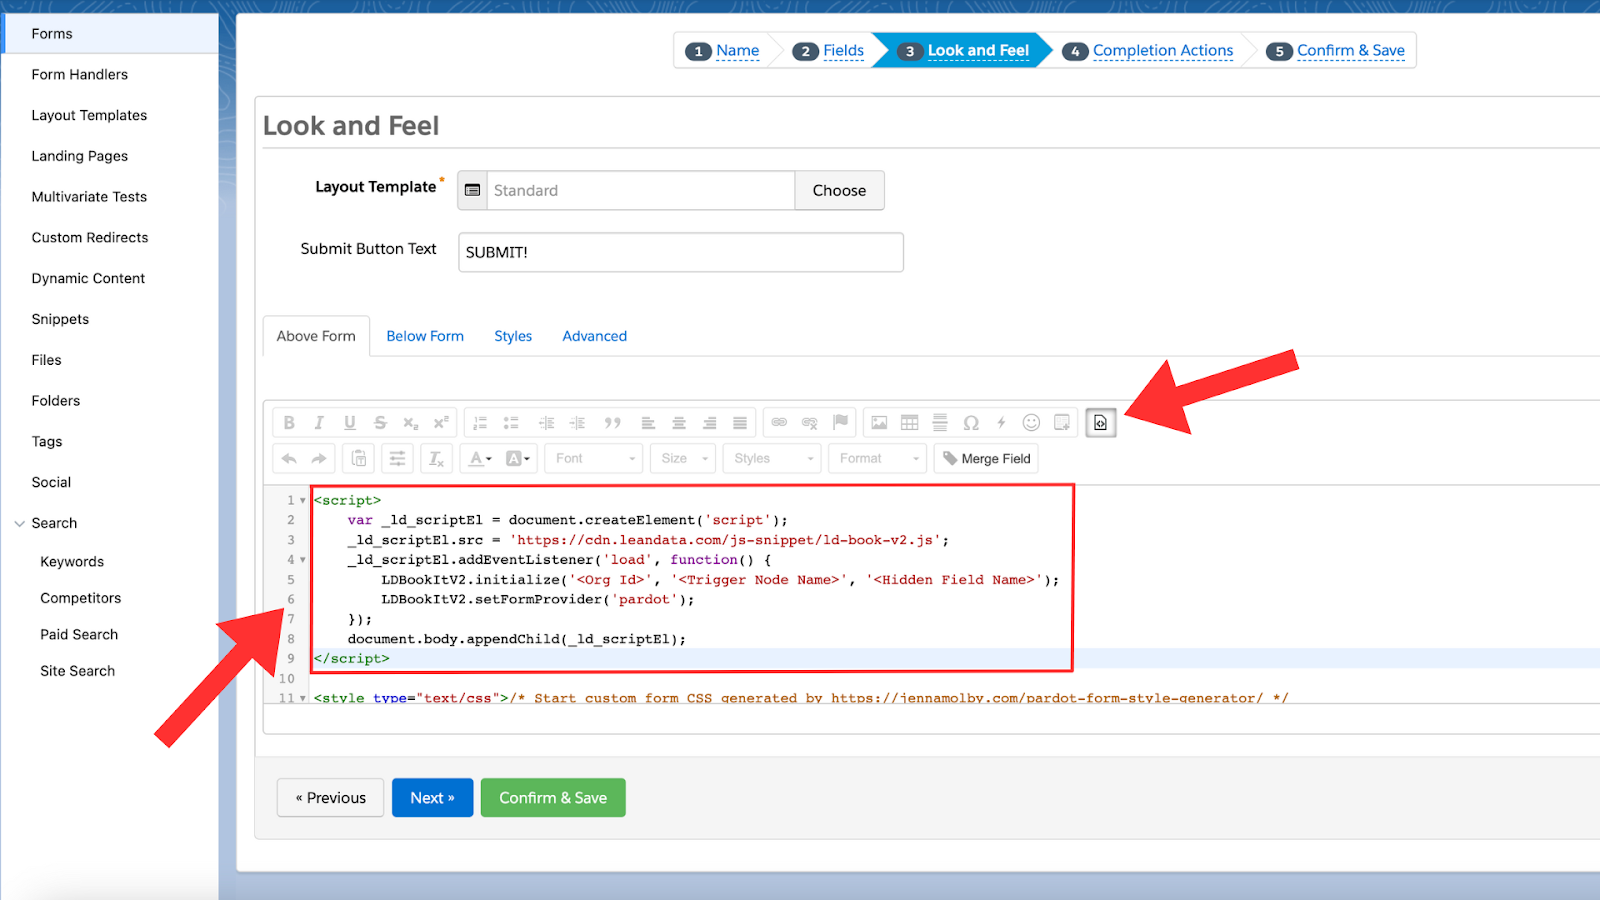The width and height of the screenshot is (1600, 900).
Task: Toggle the Source code view button
Action: coord(1100,423)
